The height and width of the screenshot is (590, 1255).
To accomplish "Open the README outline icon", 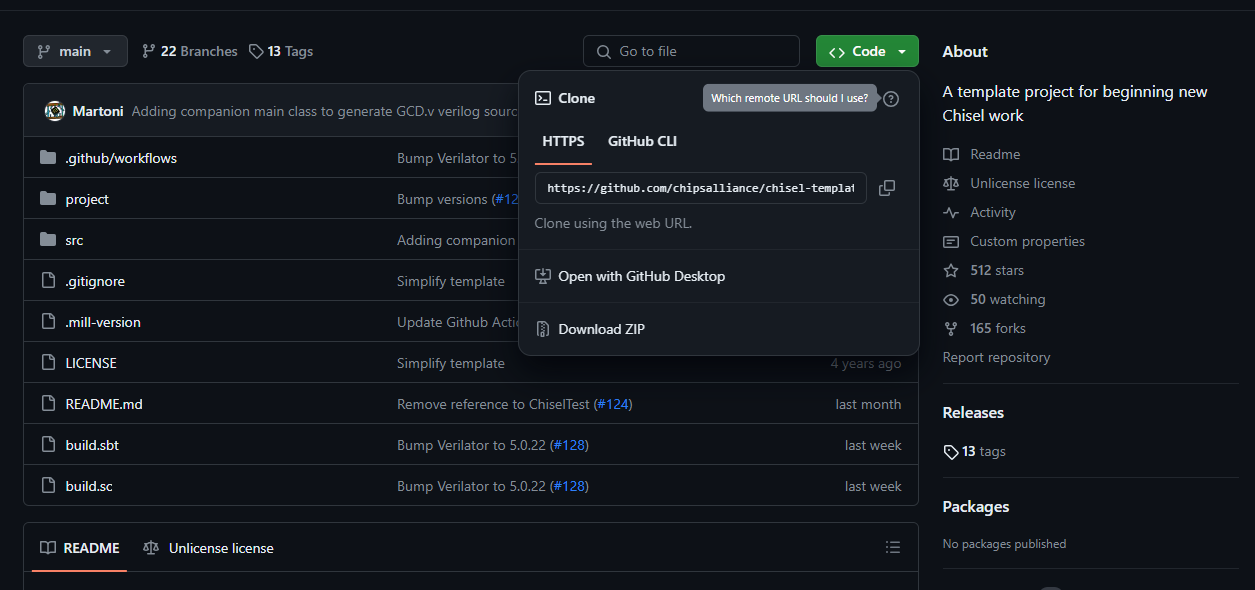I will [x=893, y=547].
